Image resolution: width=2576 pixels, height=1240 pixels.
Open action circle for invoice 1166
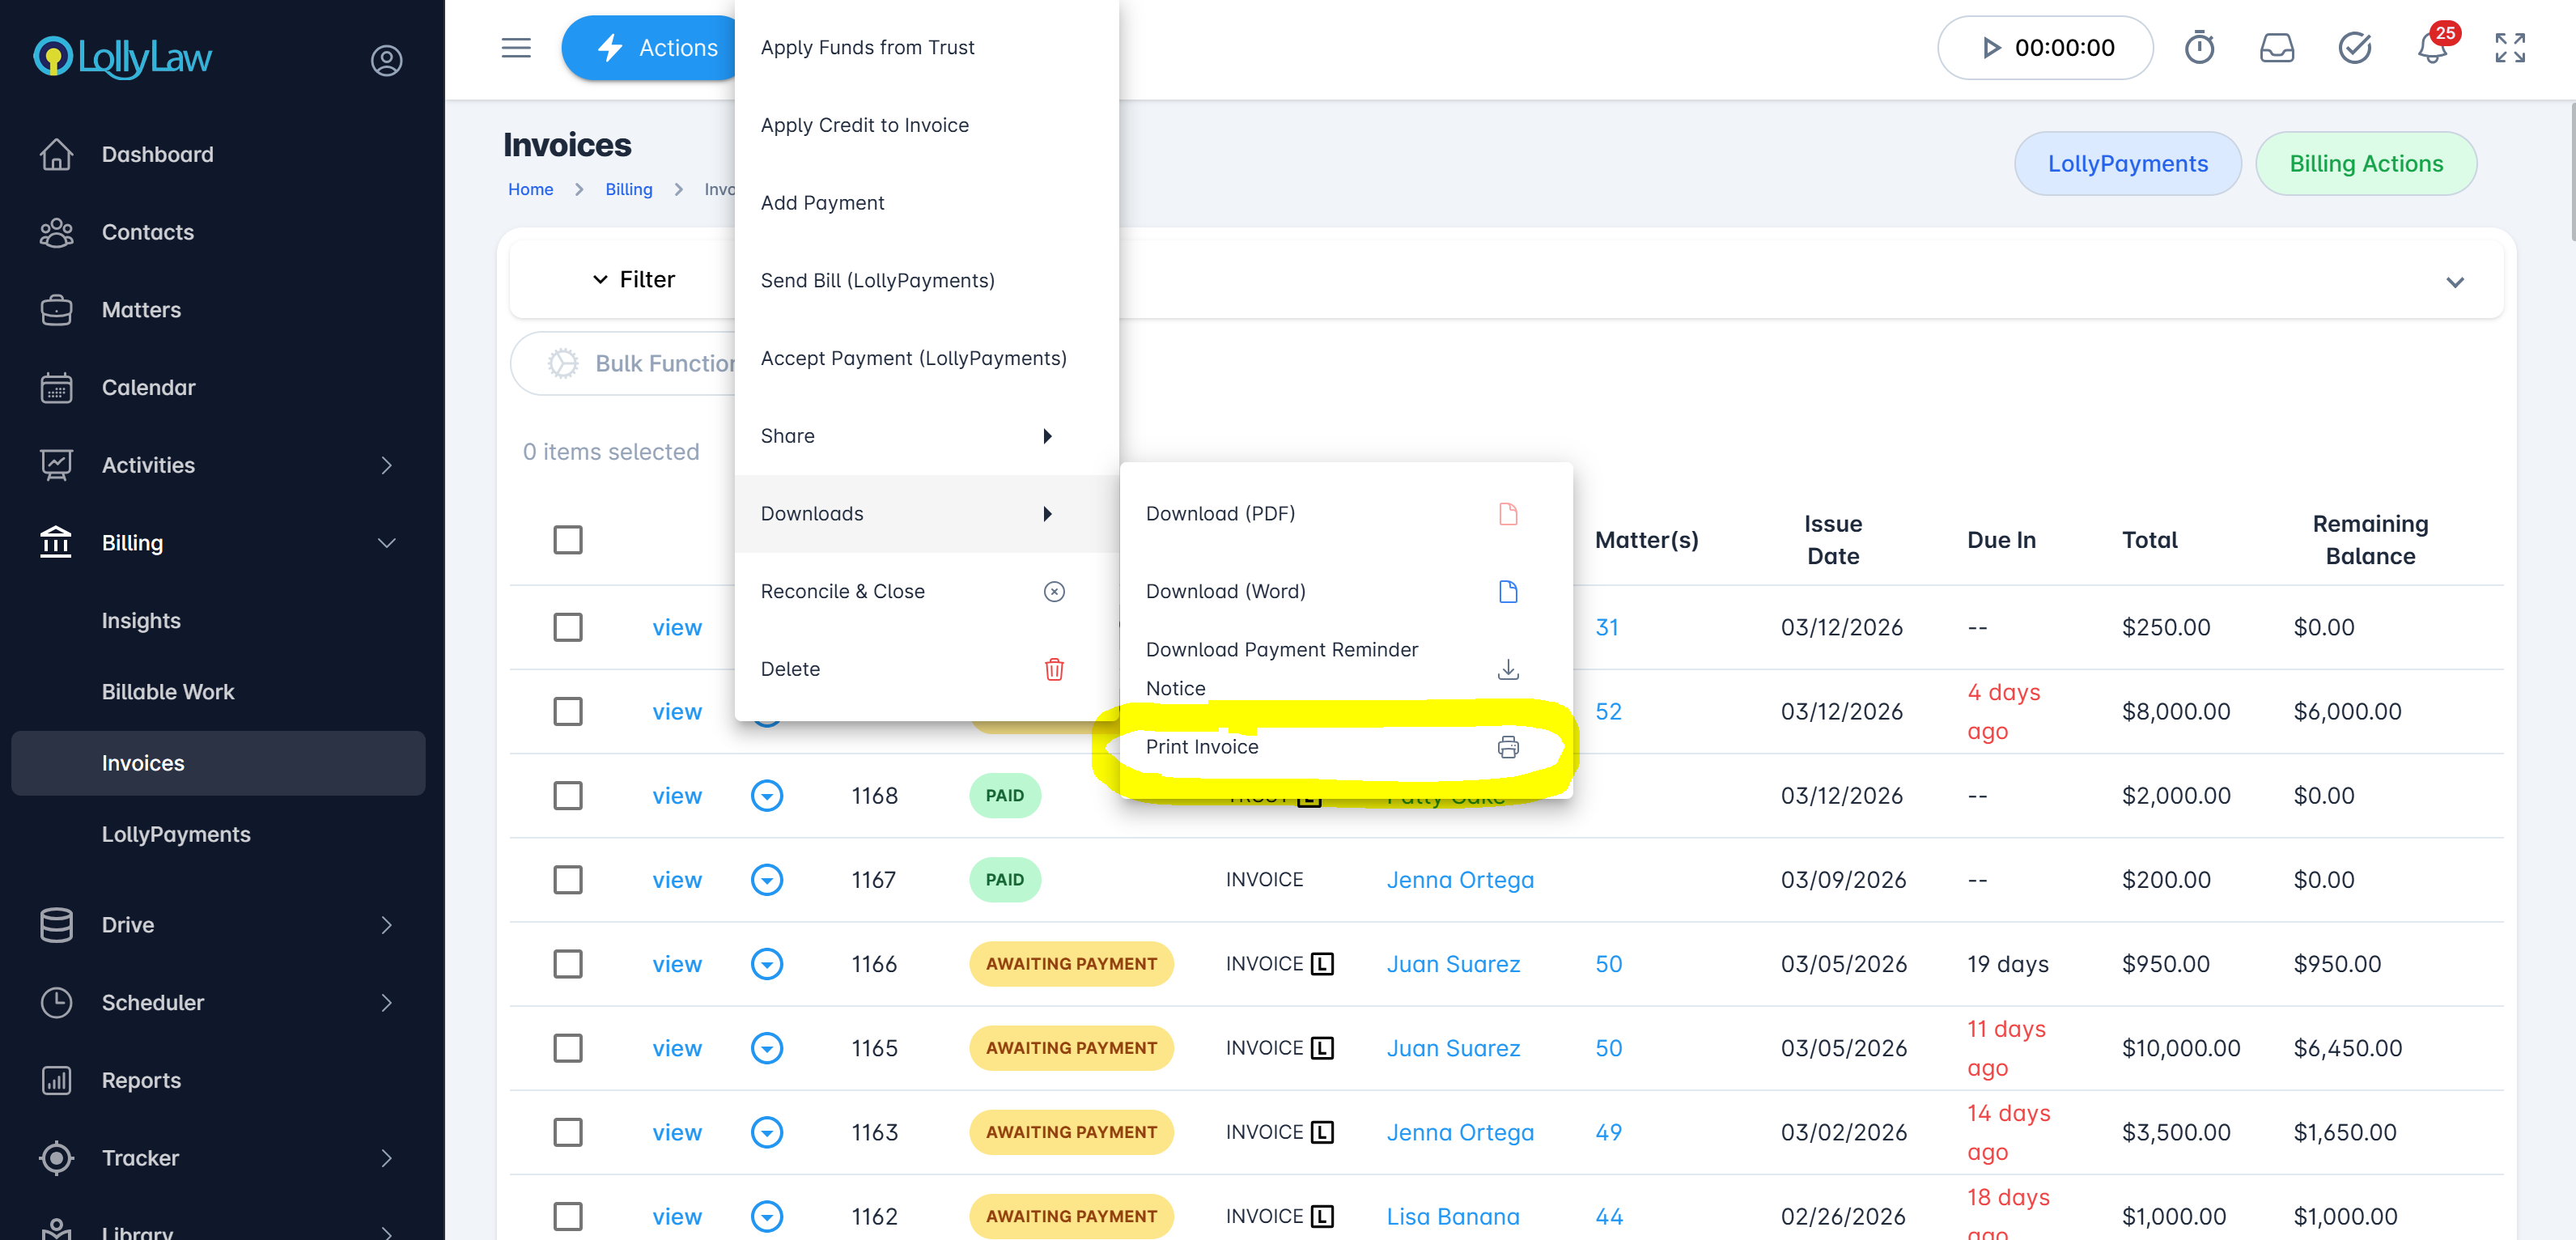coord(766,964)
